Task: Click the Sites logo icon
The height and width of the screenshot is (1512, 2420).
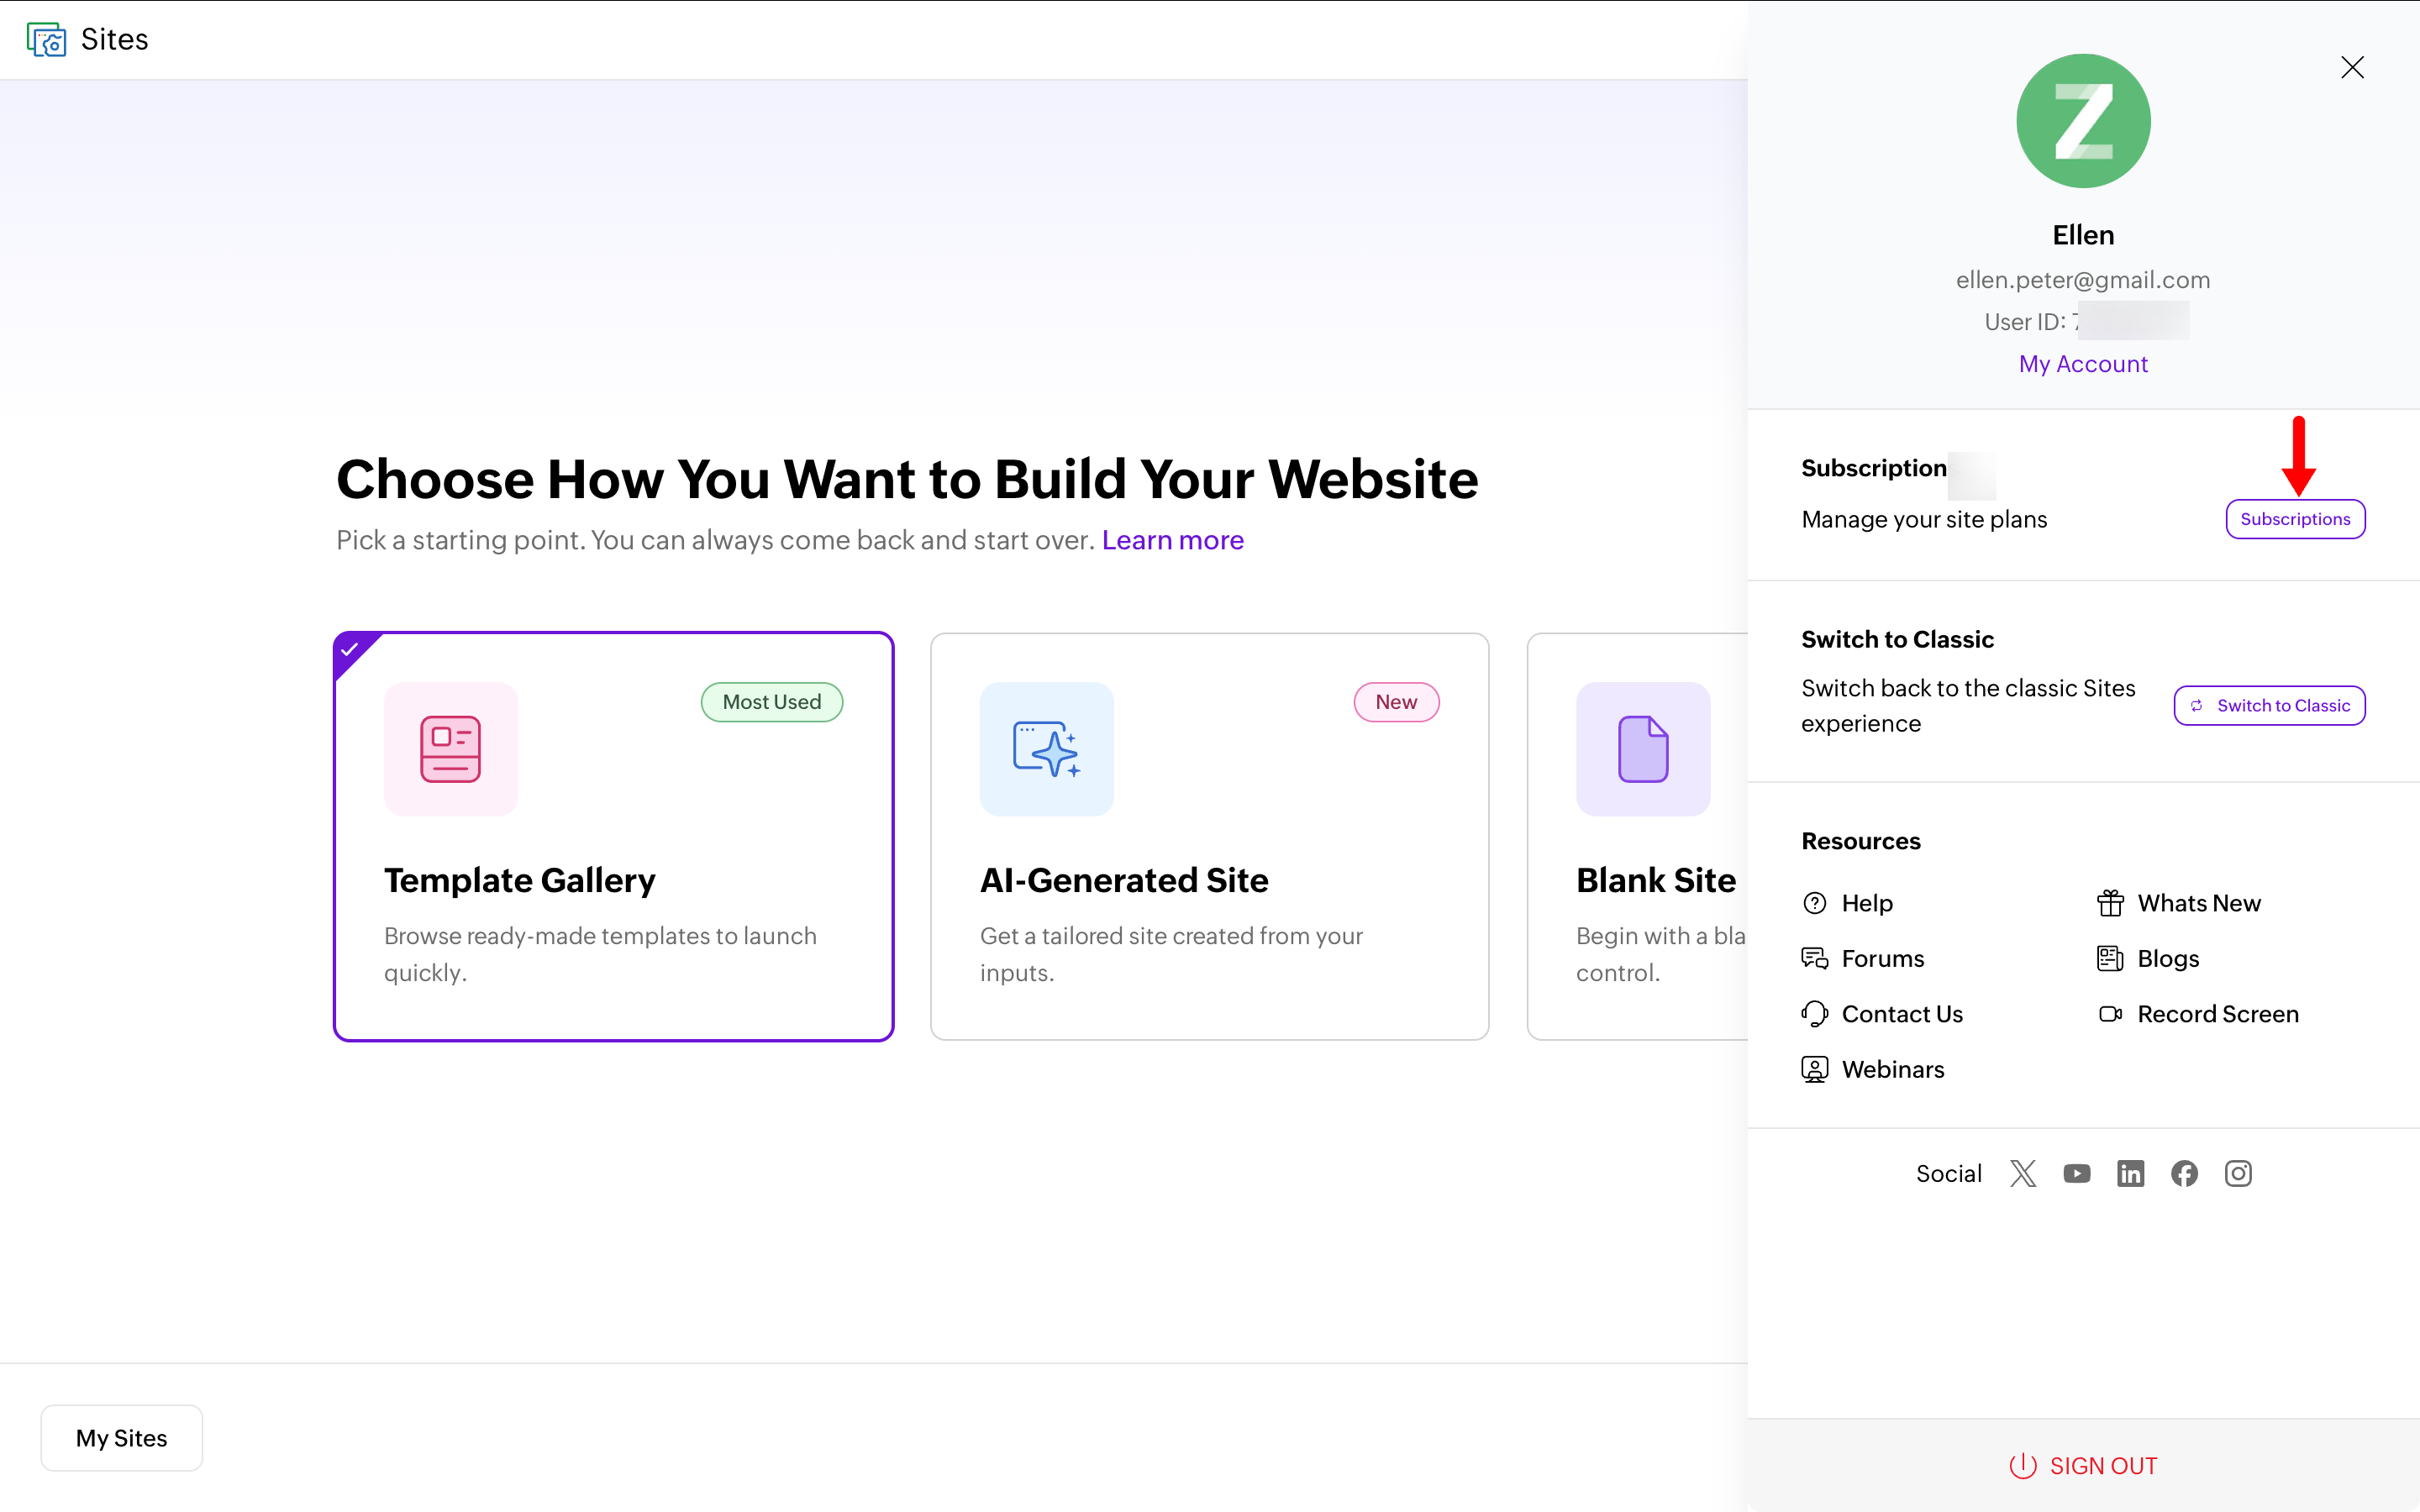Action: (46, 39)
